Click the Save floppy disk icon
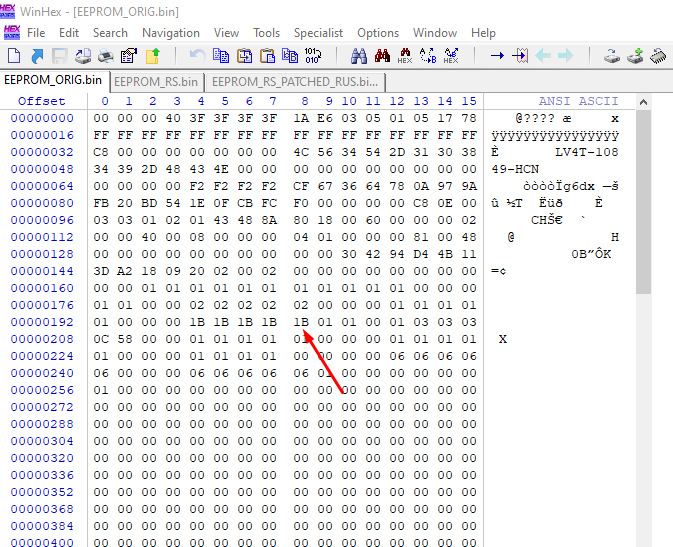Image resolution: width=673 pixels, height=547 pixels. pyautogui.click(x=60, y=56)
